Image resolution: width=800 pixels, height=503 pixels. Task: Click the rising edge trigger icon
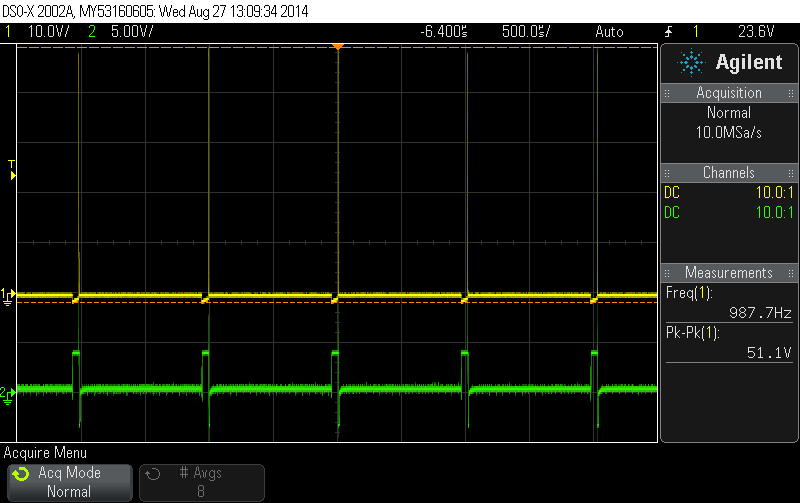pos(668,32)
